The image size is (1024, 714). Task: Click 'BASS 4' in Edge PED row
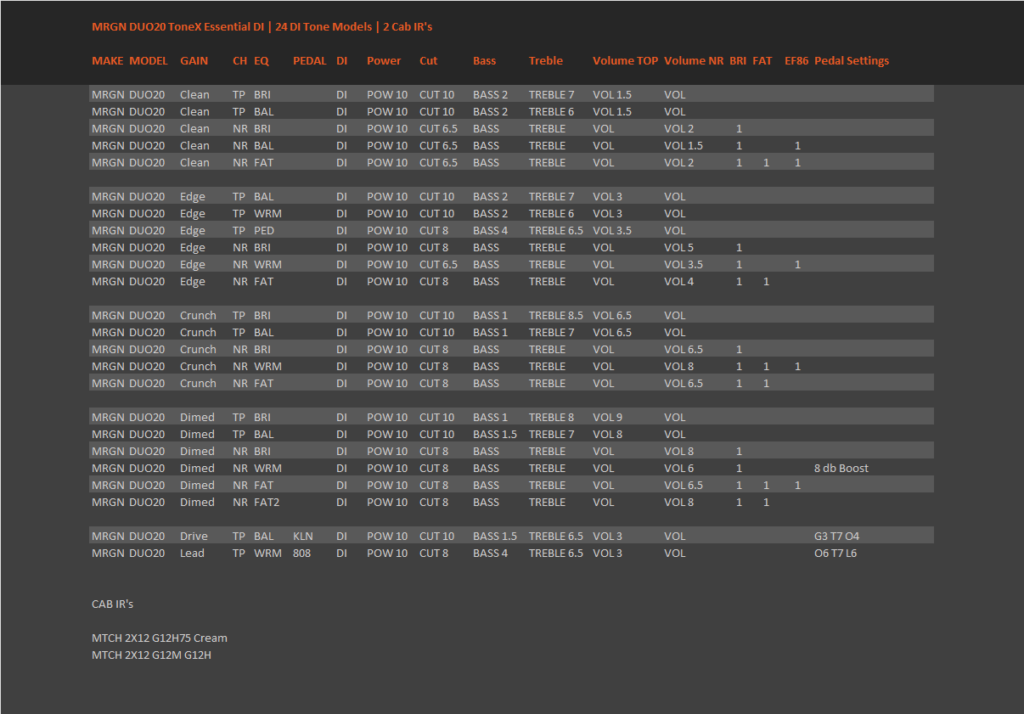click(490, 231)
